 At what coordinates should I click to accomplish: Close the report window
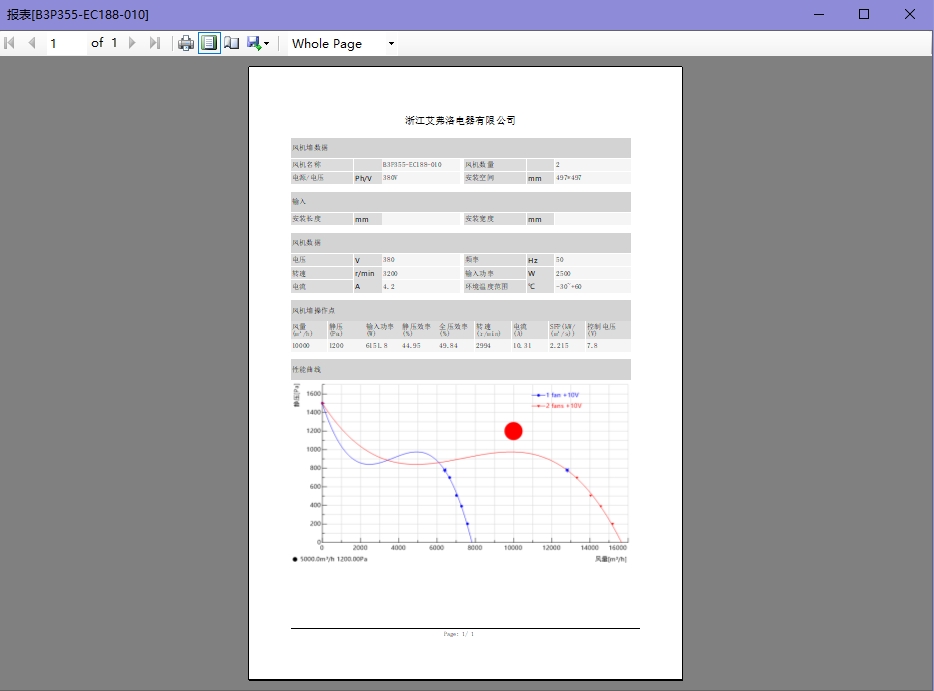click(910, 14)
